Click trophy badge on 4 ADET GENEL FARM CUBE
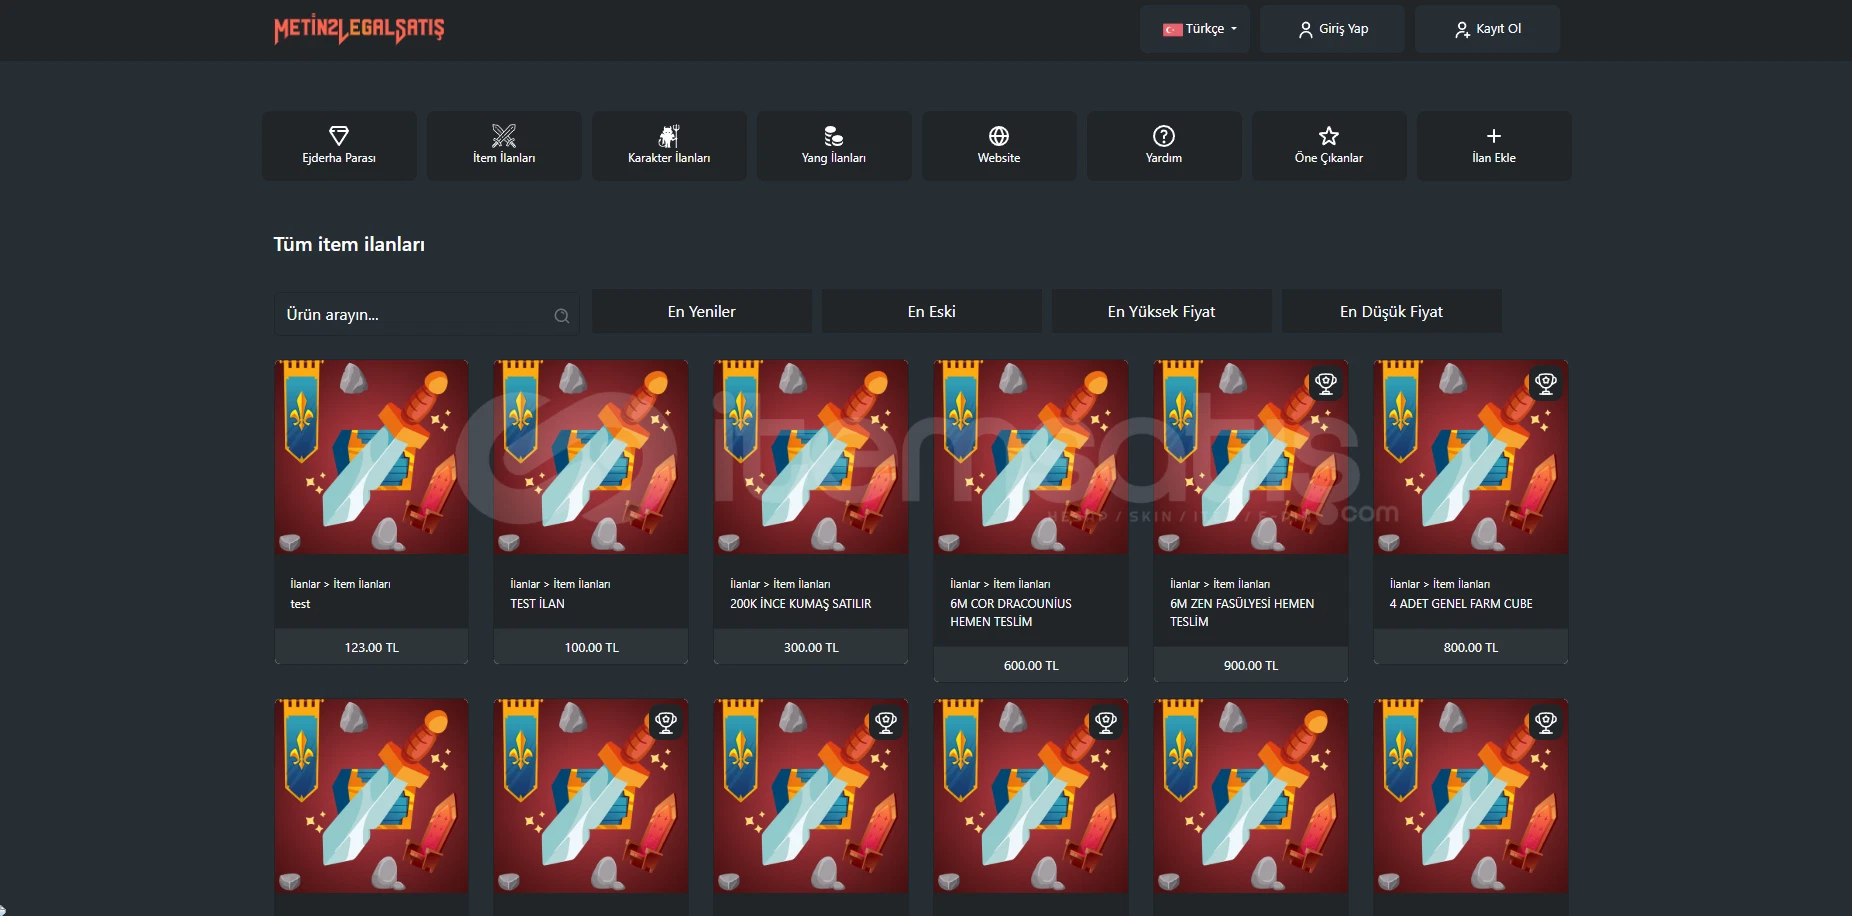1852x916 pixels. 1546,383
